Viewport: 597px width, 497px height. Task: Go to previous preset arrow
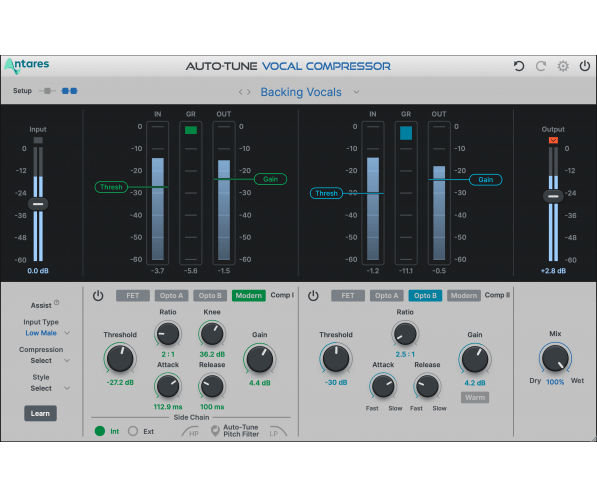point(241,92)
